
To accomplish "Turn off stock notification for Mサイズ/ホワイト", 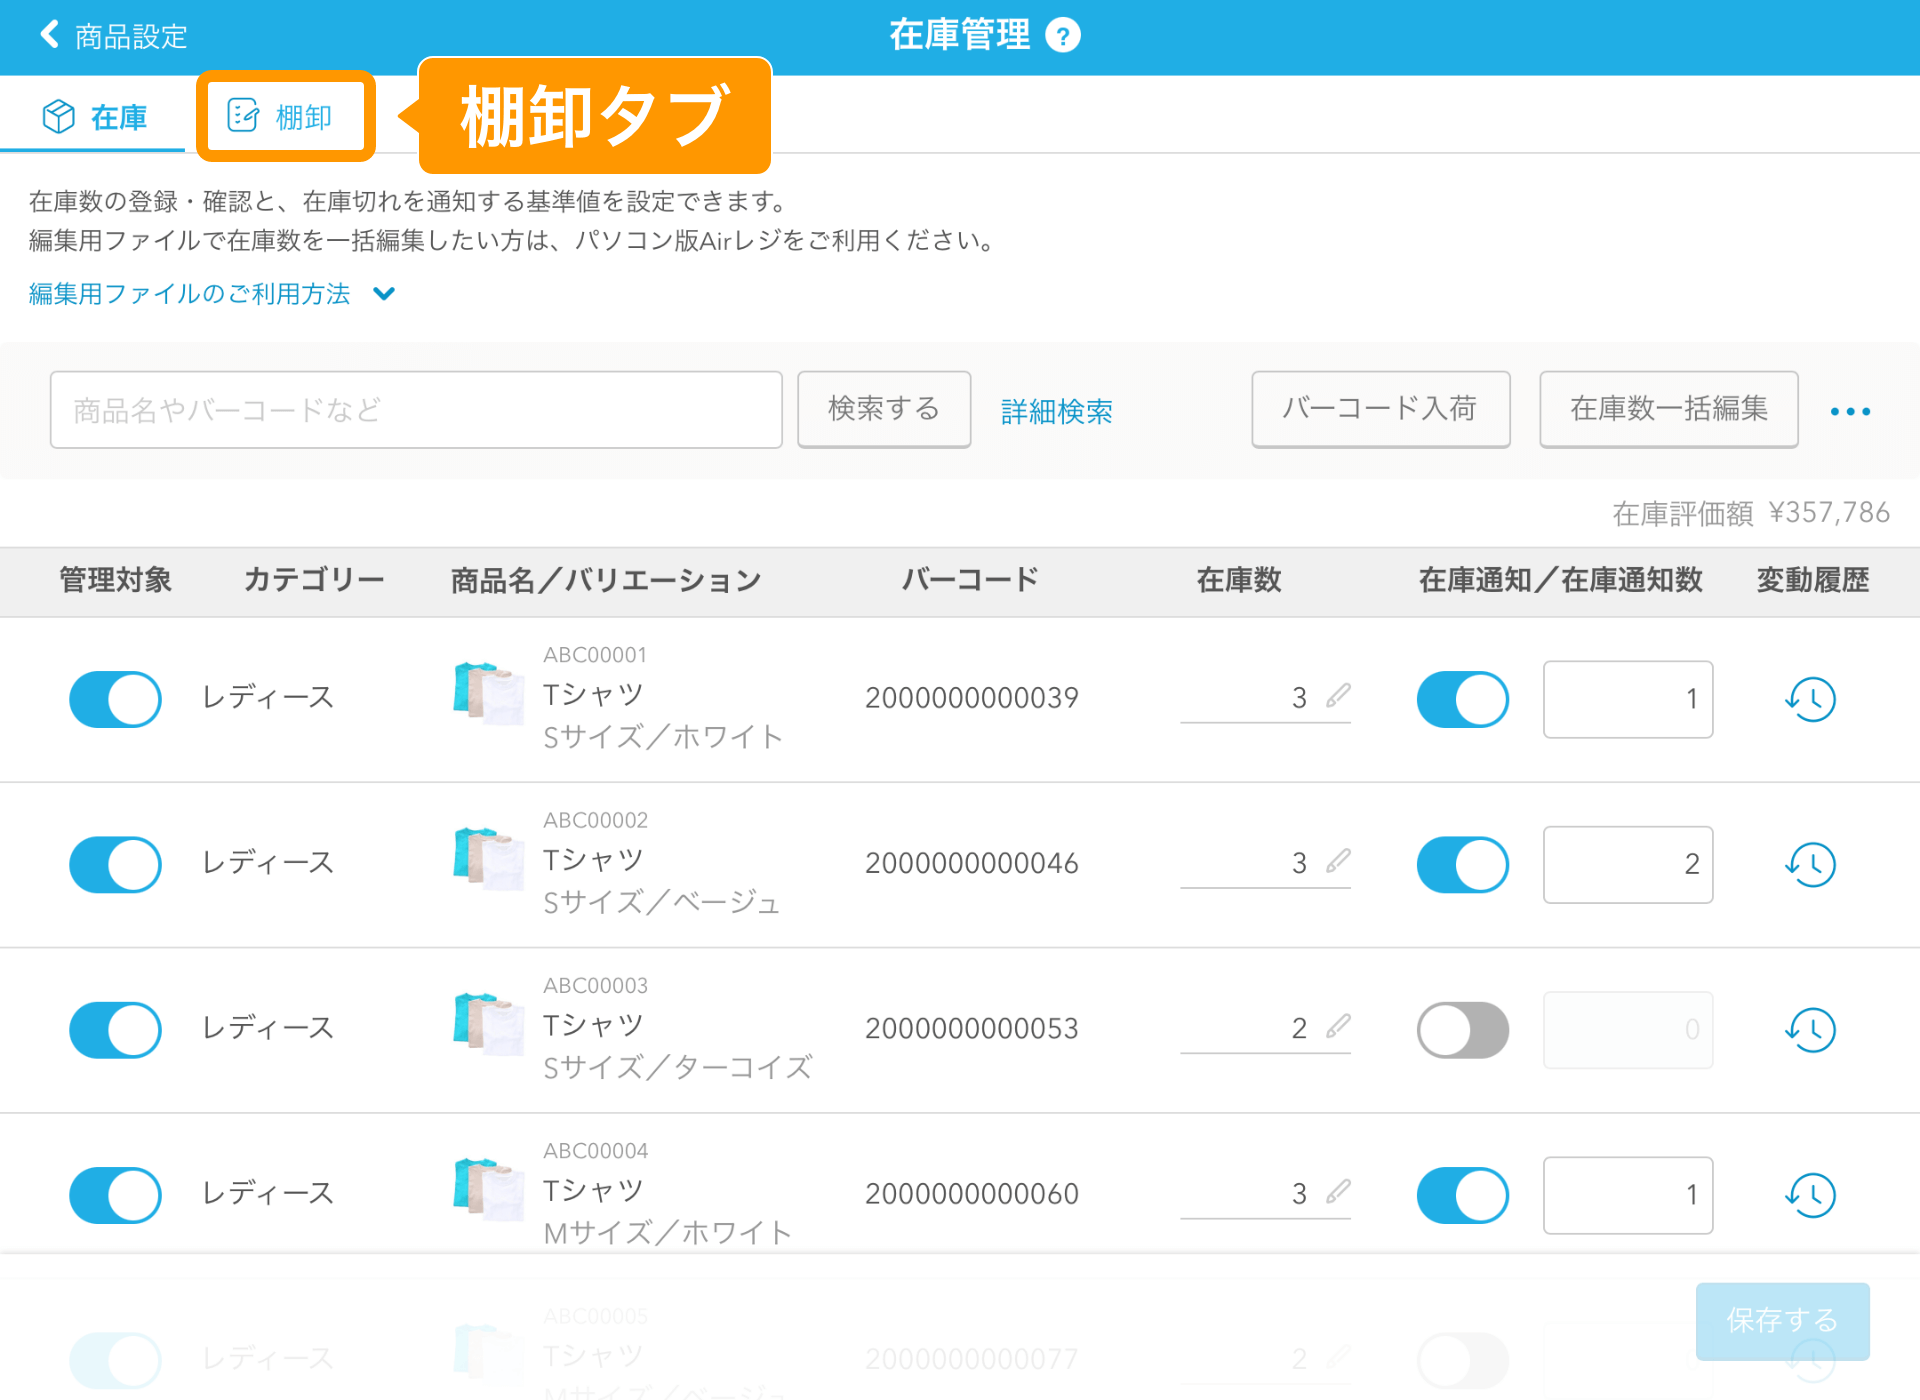I will coord(1462,1195).
